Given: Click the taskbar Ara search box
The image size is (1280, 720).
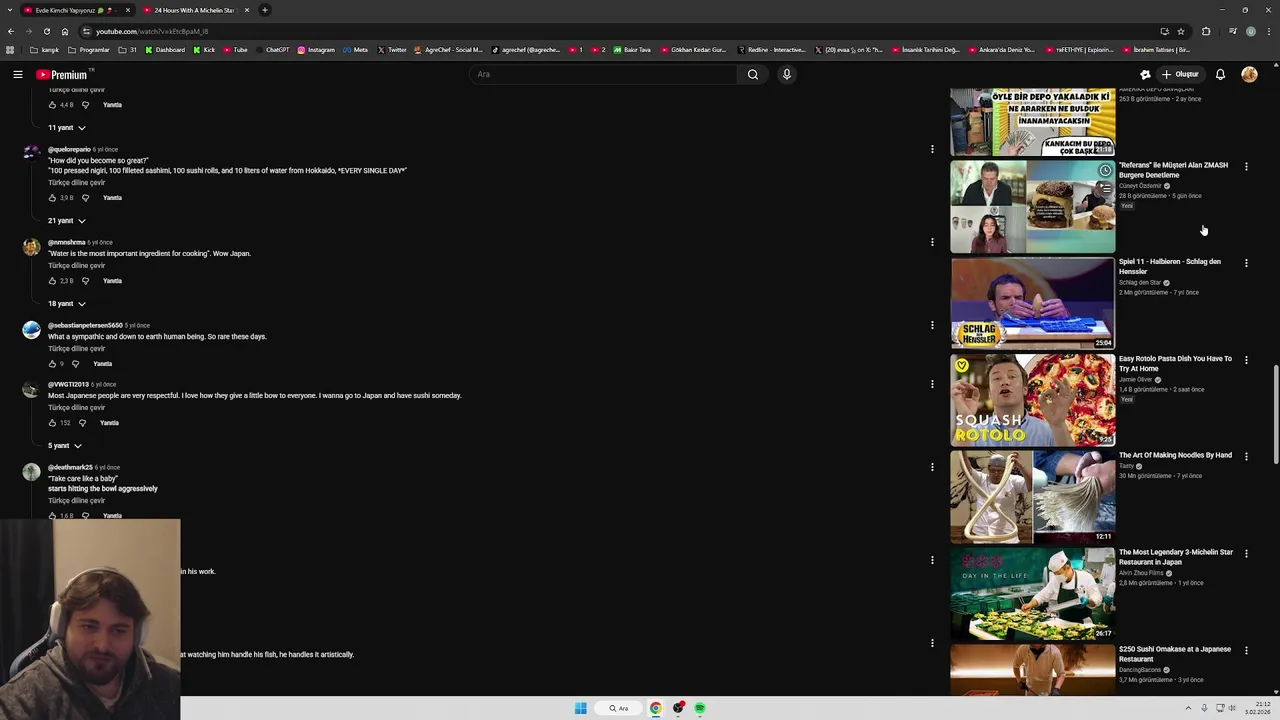Looking at the screenshot, I should (x=619, y=708).
